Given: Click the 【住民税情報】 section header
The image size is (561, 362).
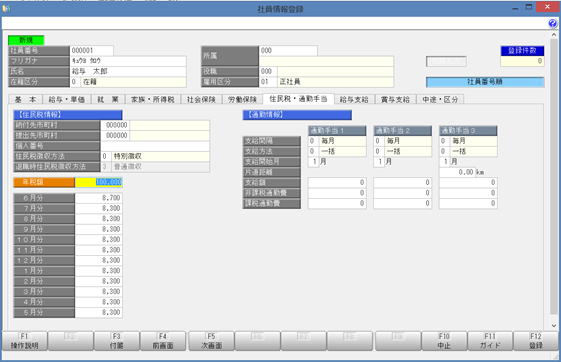Looking at the screenshot, I should point(68,115).
